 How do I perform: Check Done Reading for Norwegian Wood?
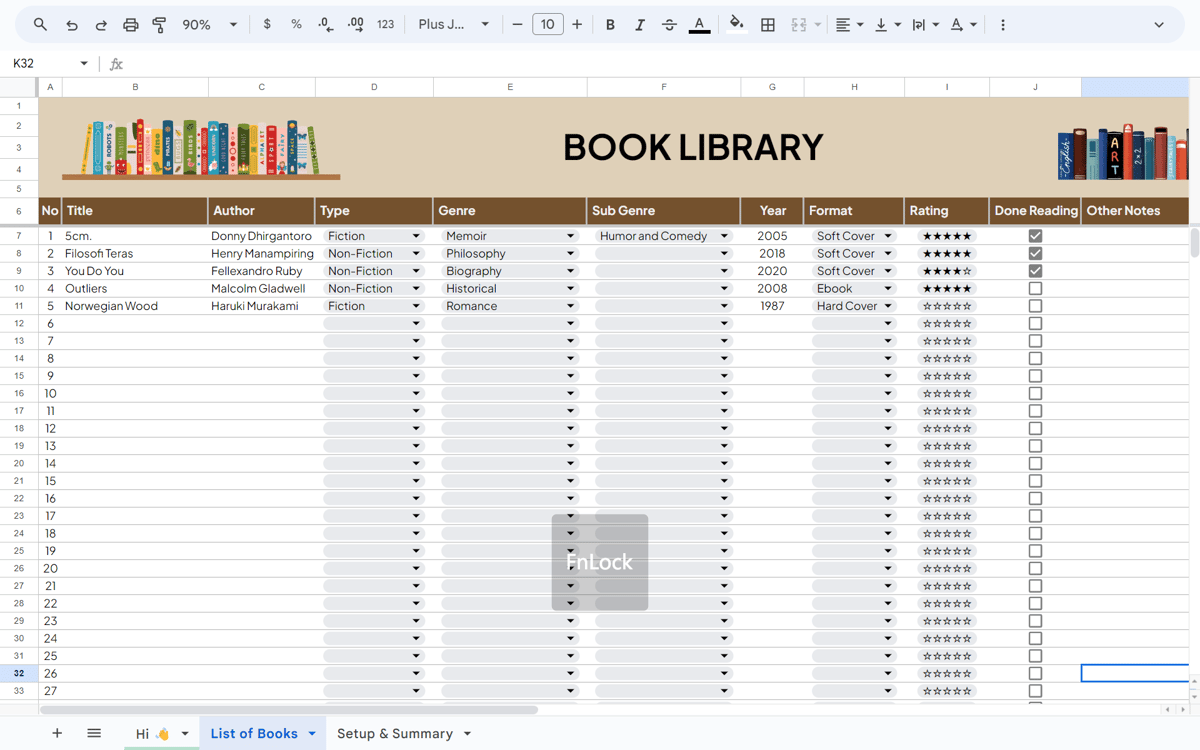pyautogui.click(x=1035, y=306)
